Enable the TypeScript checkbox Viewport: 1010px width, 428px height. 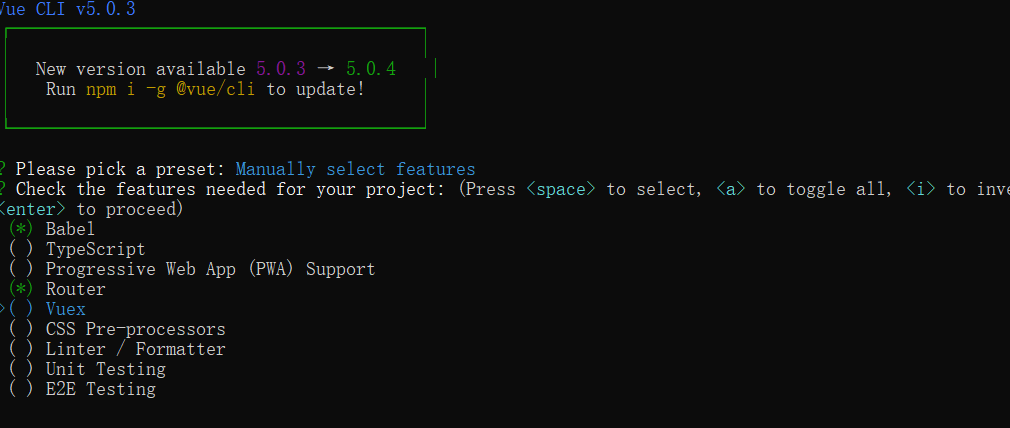[21, 249]
